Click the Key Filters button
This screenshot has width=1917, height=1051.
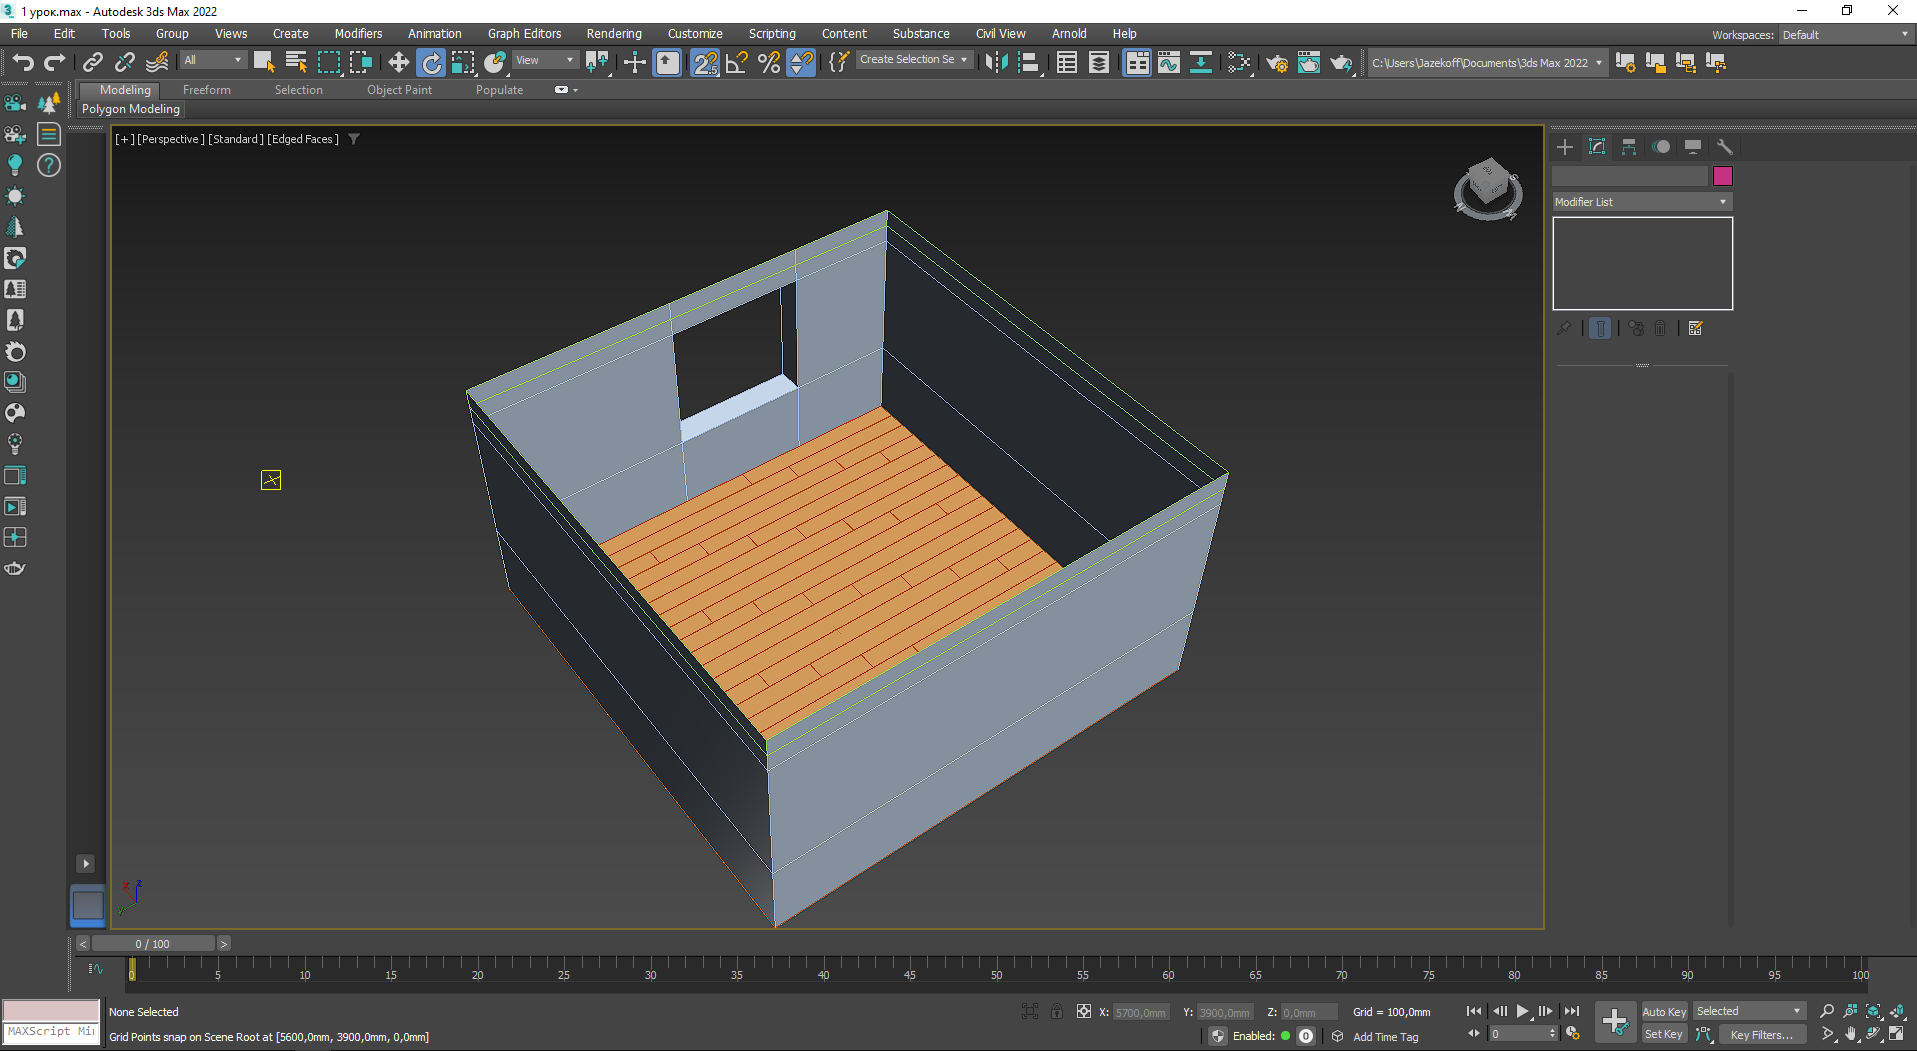coord(1761,1035)
